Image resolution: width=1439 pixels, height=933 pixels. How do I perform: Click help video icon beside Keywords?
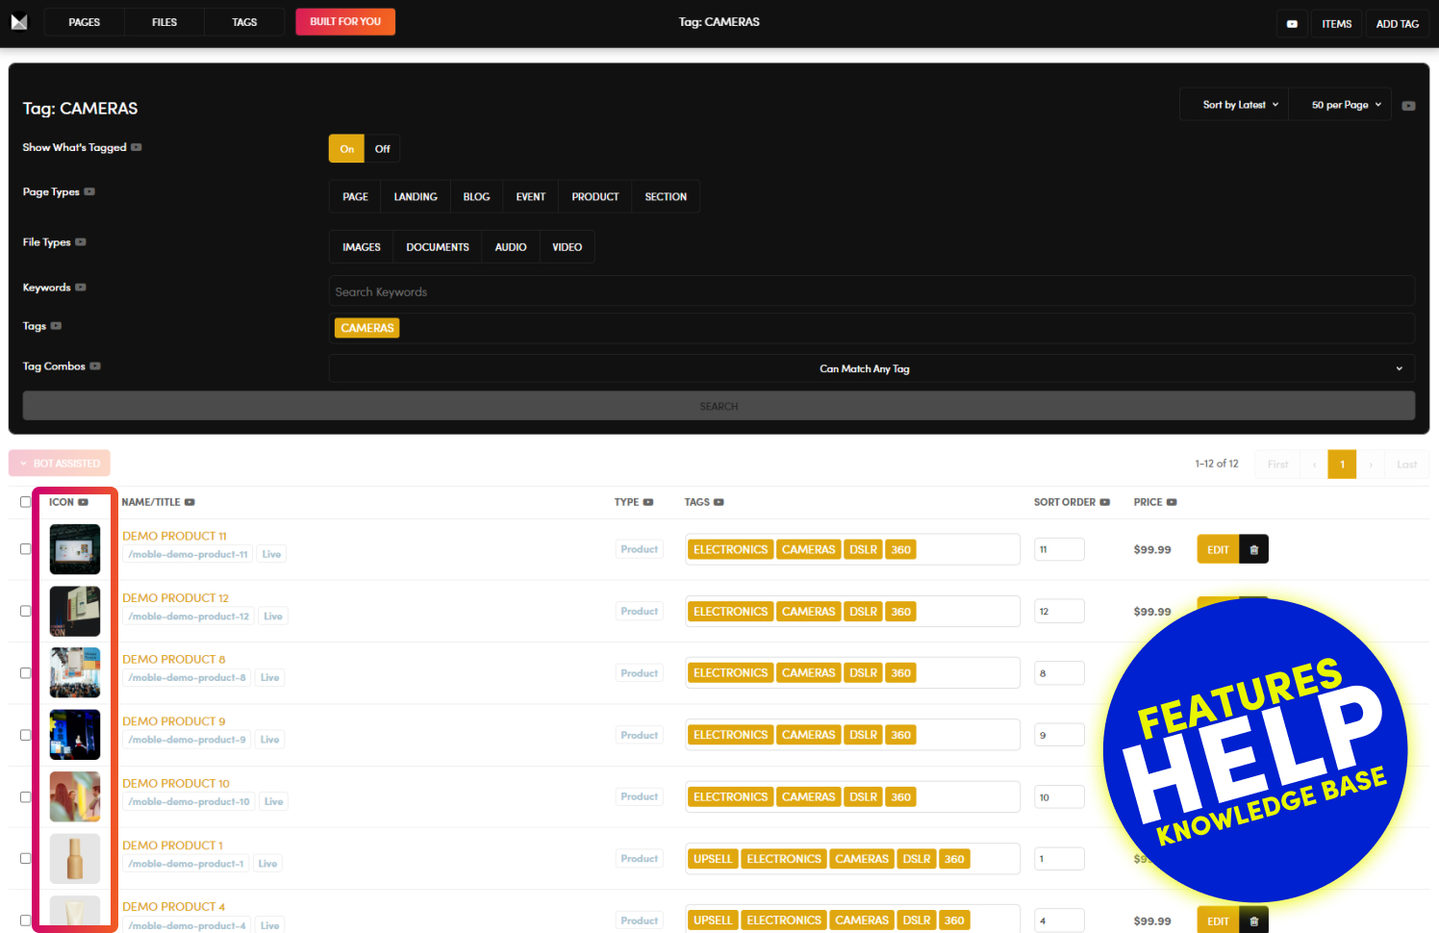pos(81,288)
